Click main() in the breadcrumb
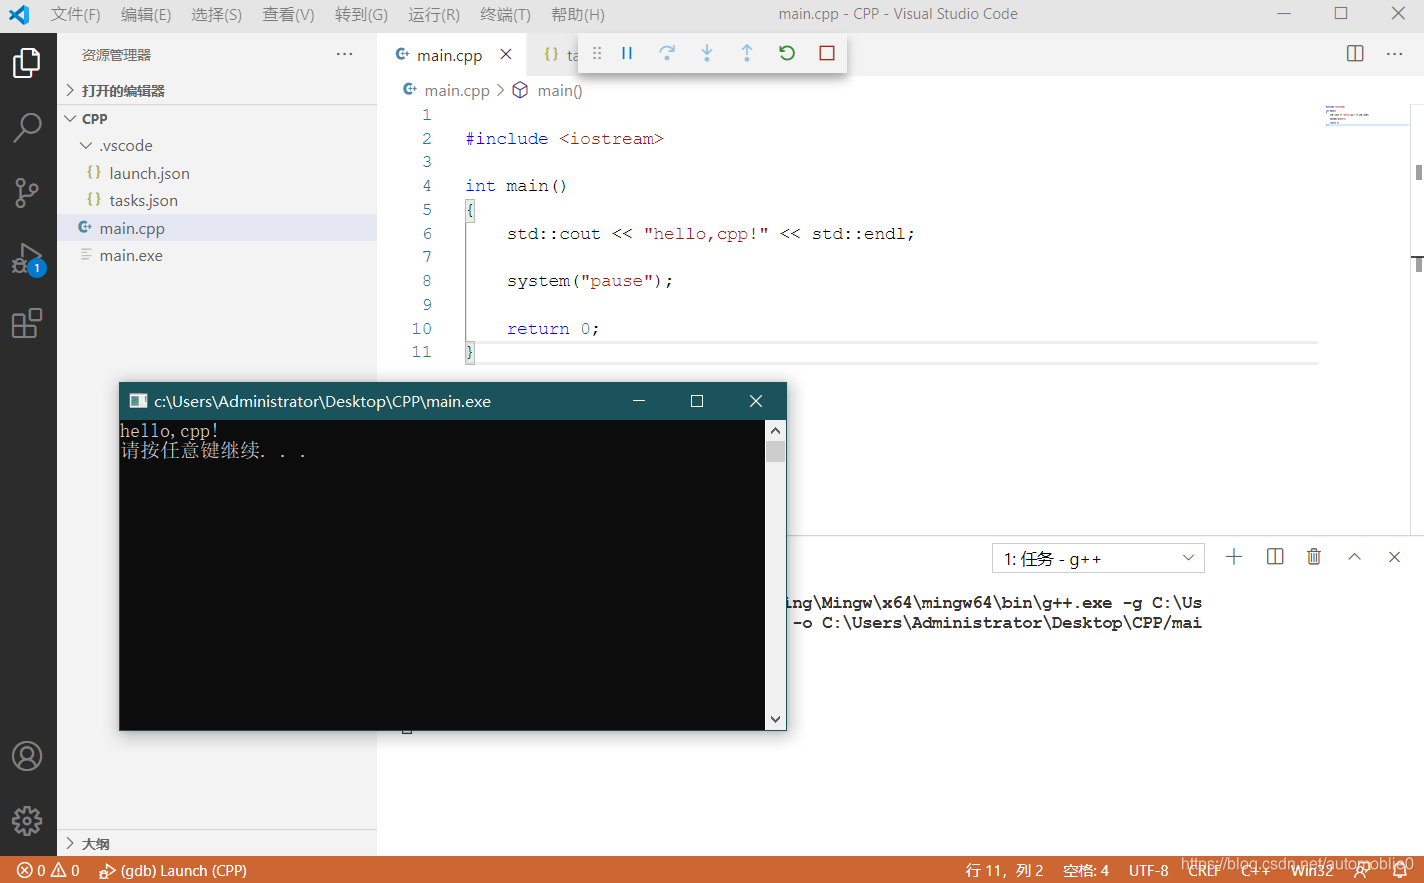This screenshot has height=883, width=1424. point(560,90)
